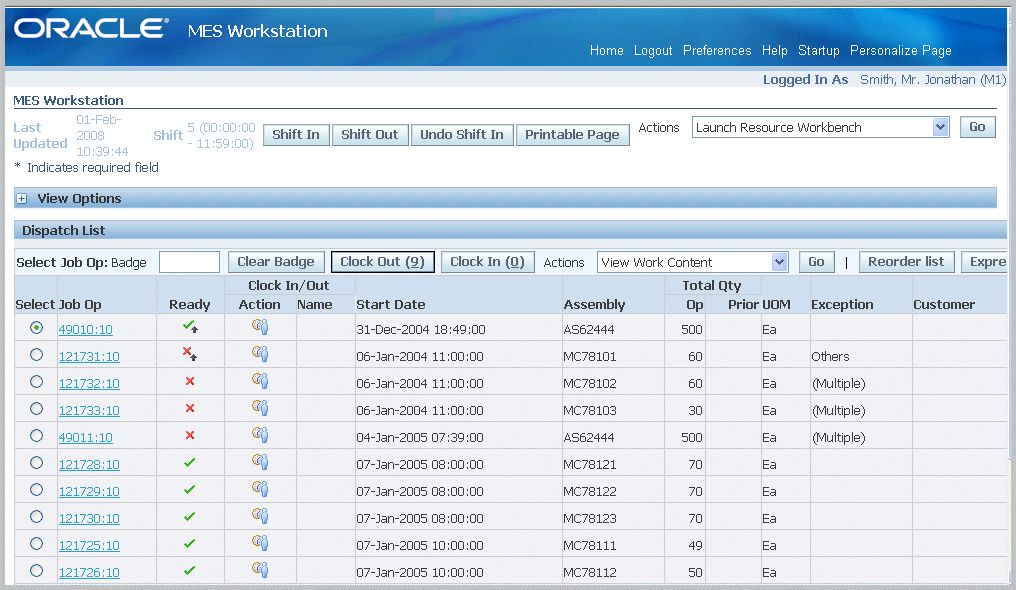
Task: Select radio button for job 49011:10
Action: (36, 435)
